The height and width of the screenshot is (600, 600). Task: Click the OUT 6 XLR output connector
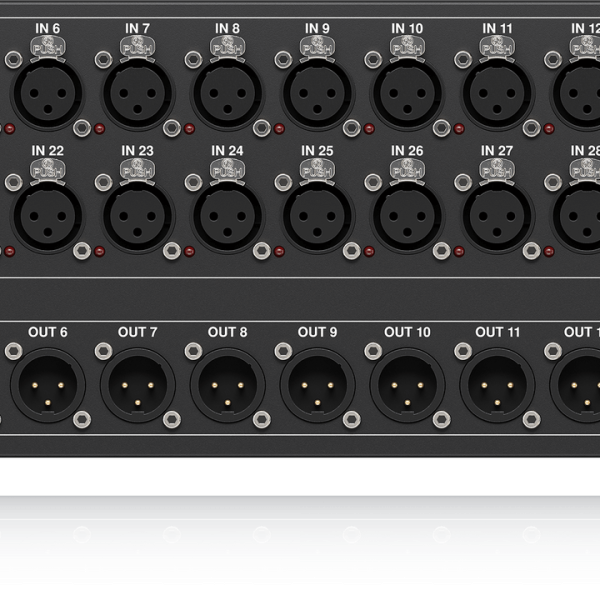[48, 385]
